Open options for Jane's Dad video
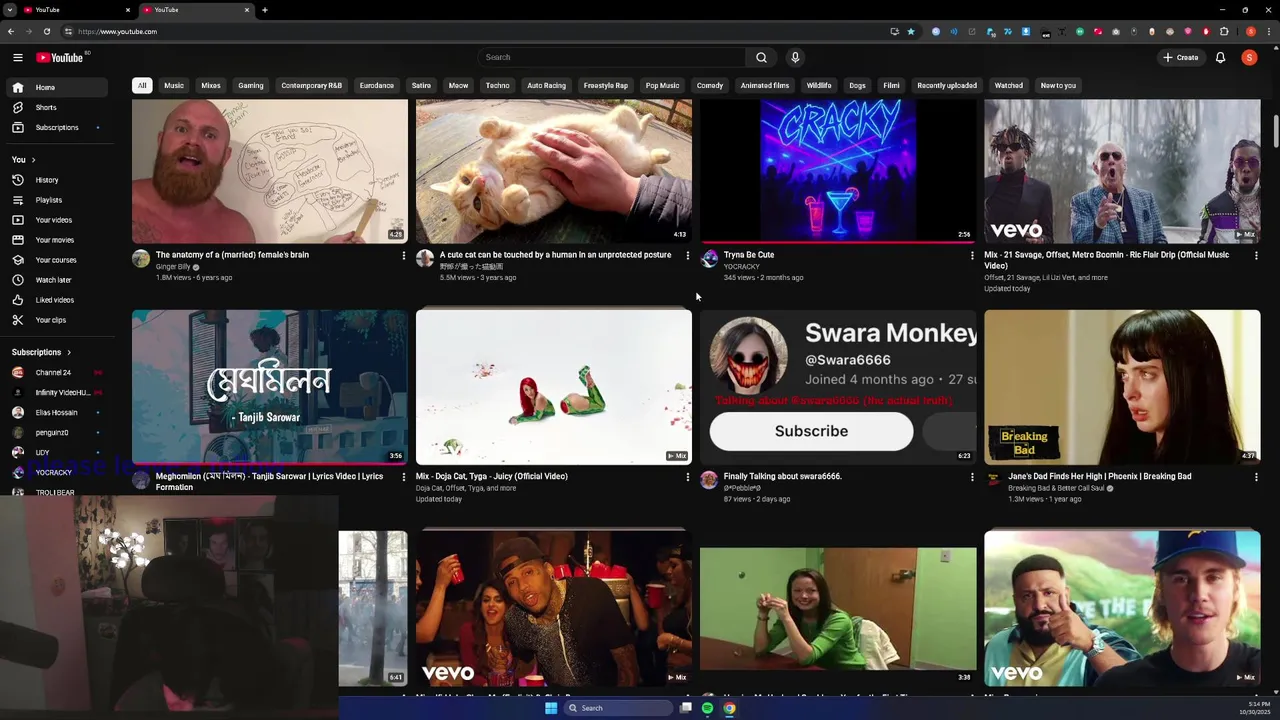Screen dimensions: 1280x720 pos(1256,478)
